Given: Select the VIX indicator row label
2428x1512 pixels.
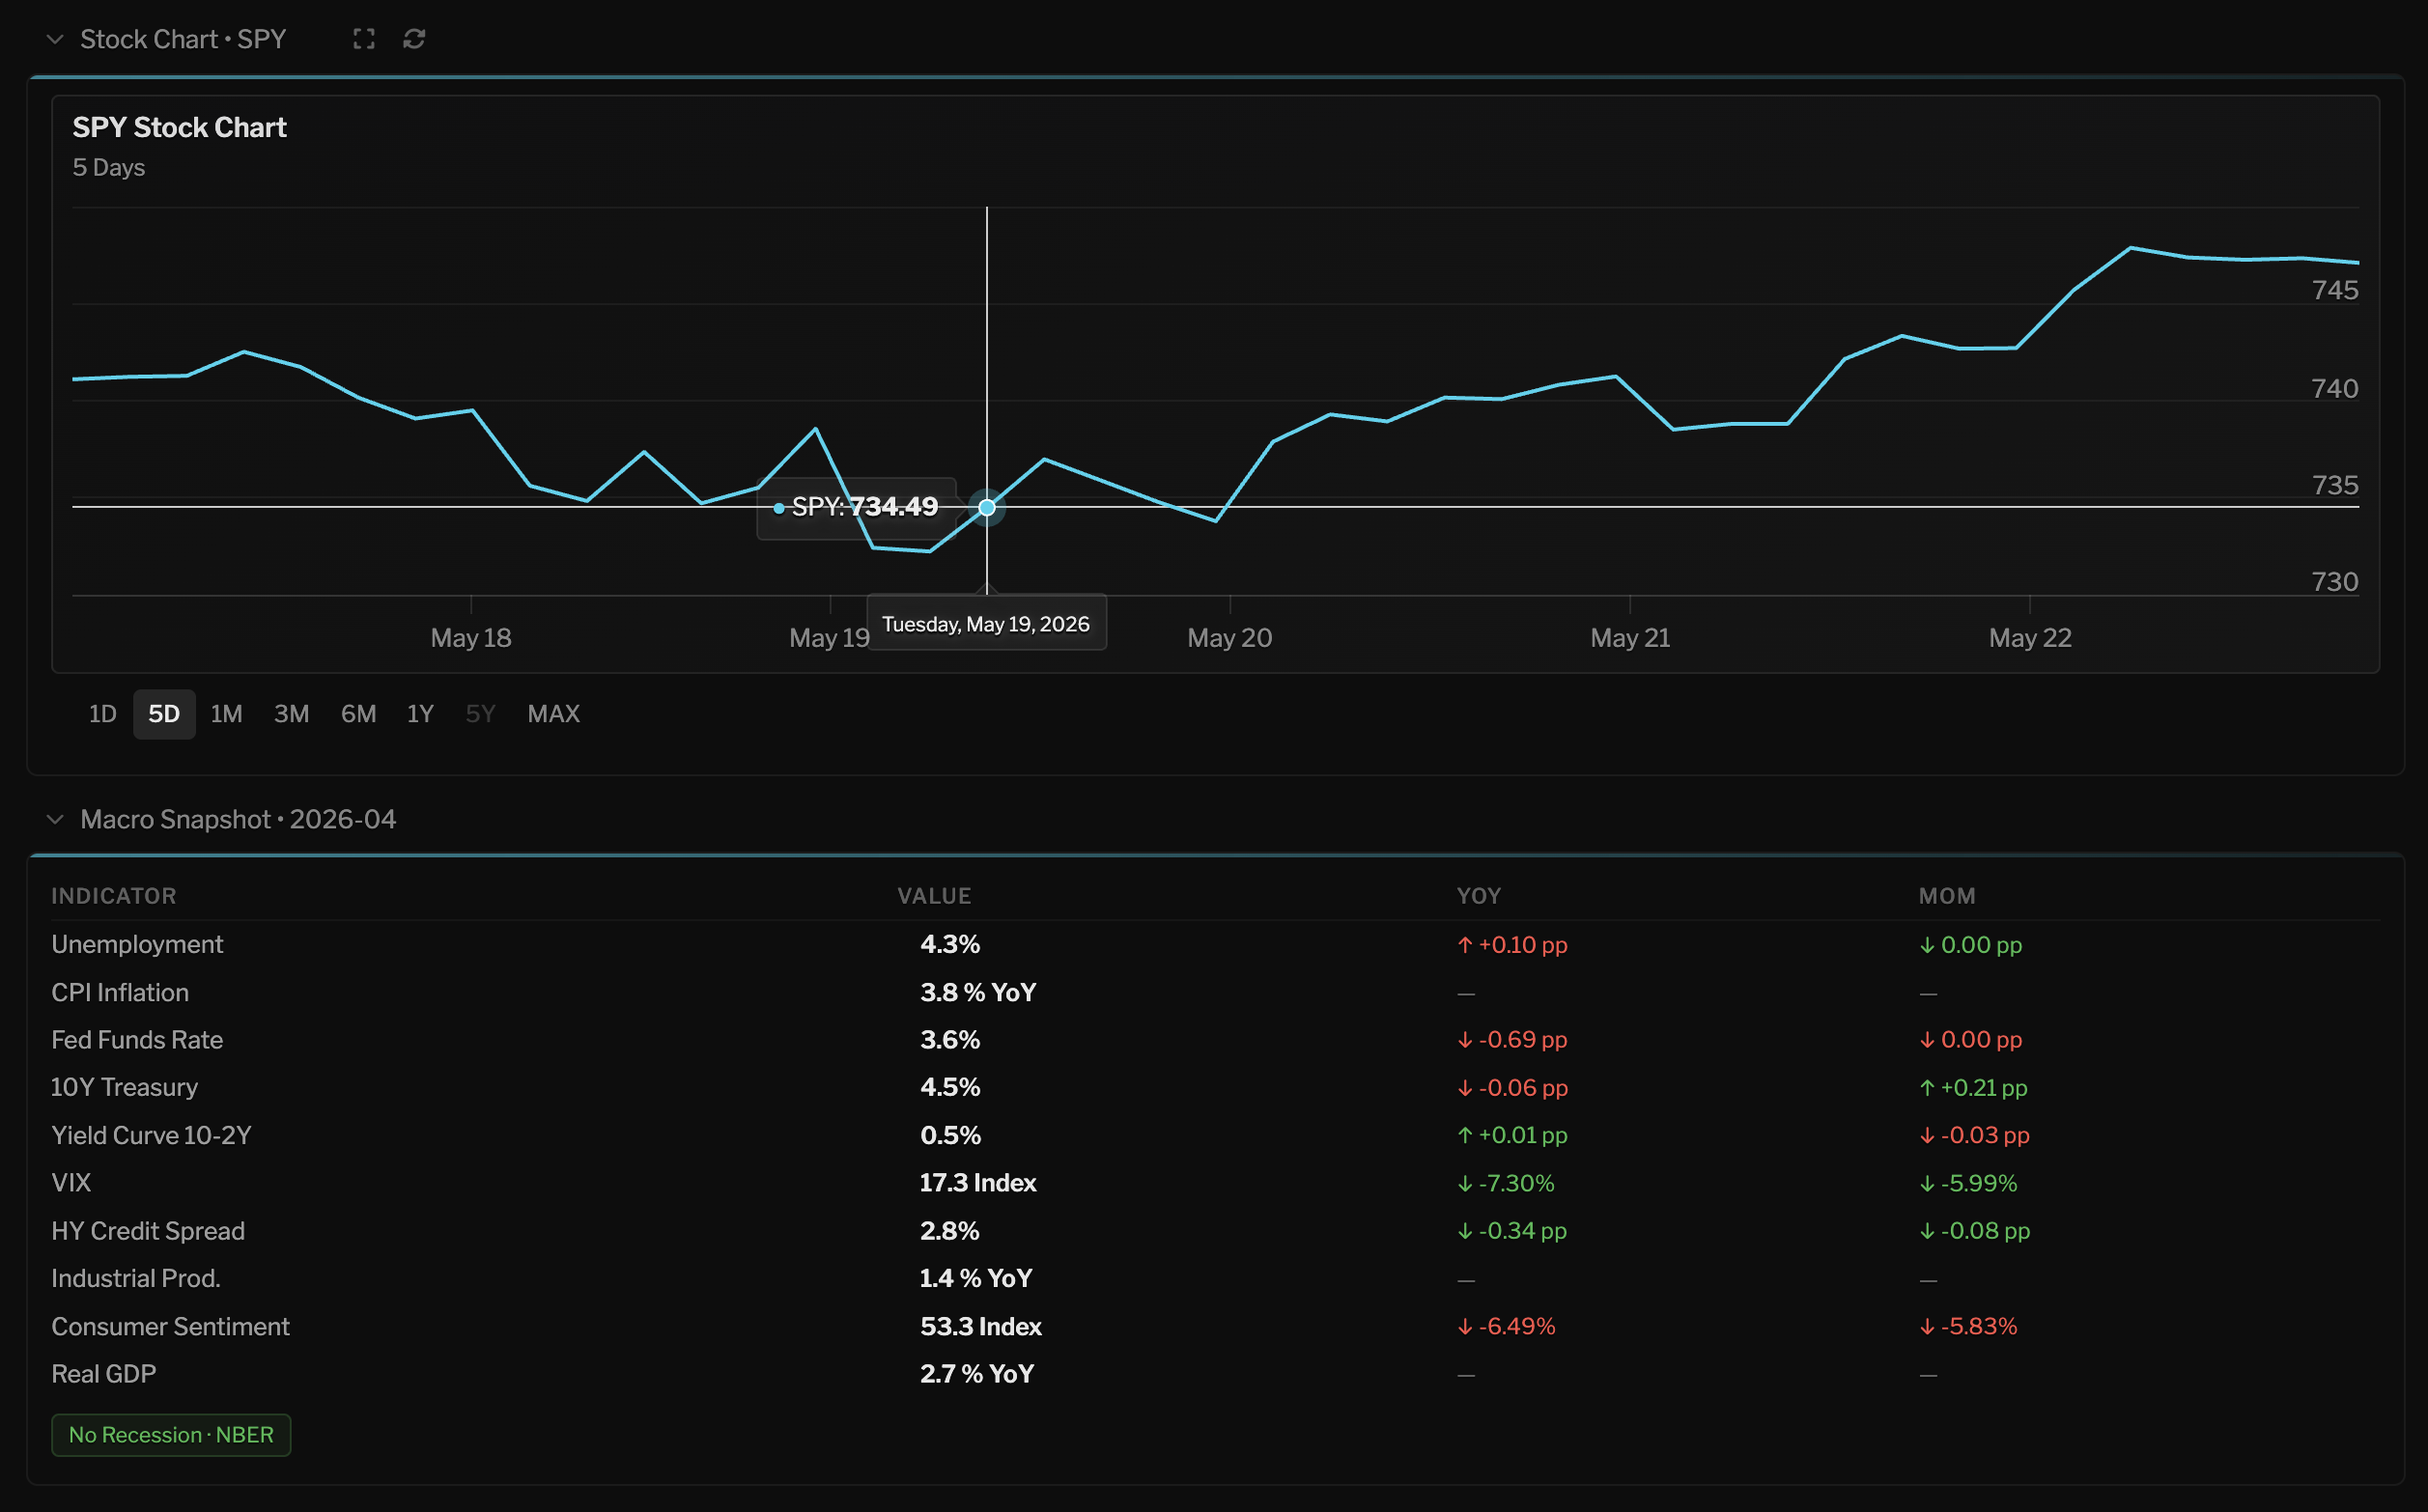Looking at the screenshot, I should point(71,1183).
